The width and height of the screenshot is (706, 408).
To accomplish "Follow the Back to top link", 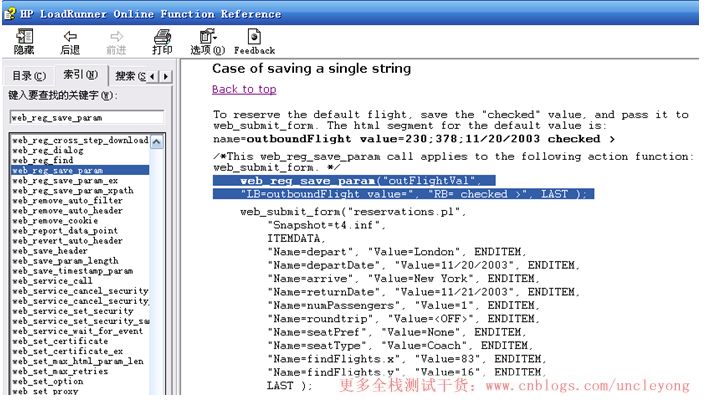I will pyautogui.click(x=244, y=89).
